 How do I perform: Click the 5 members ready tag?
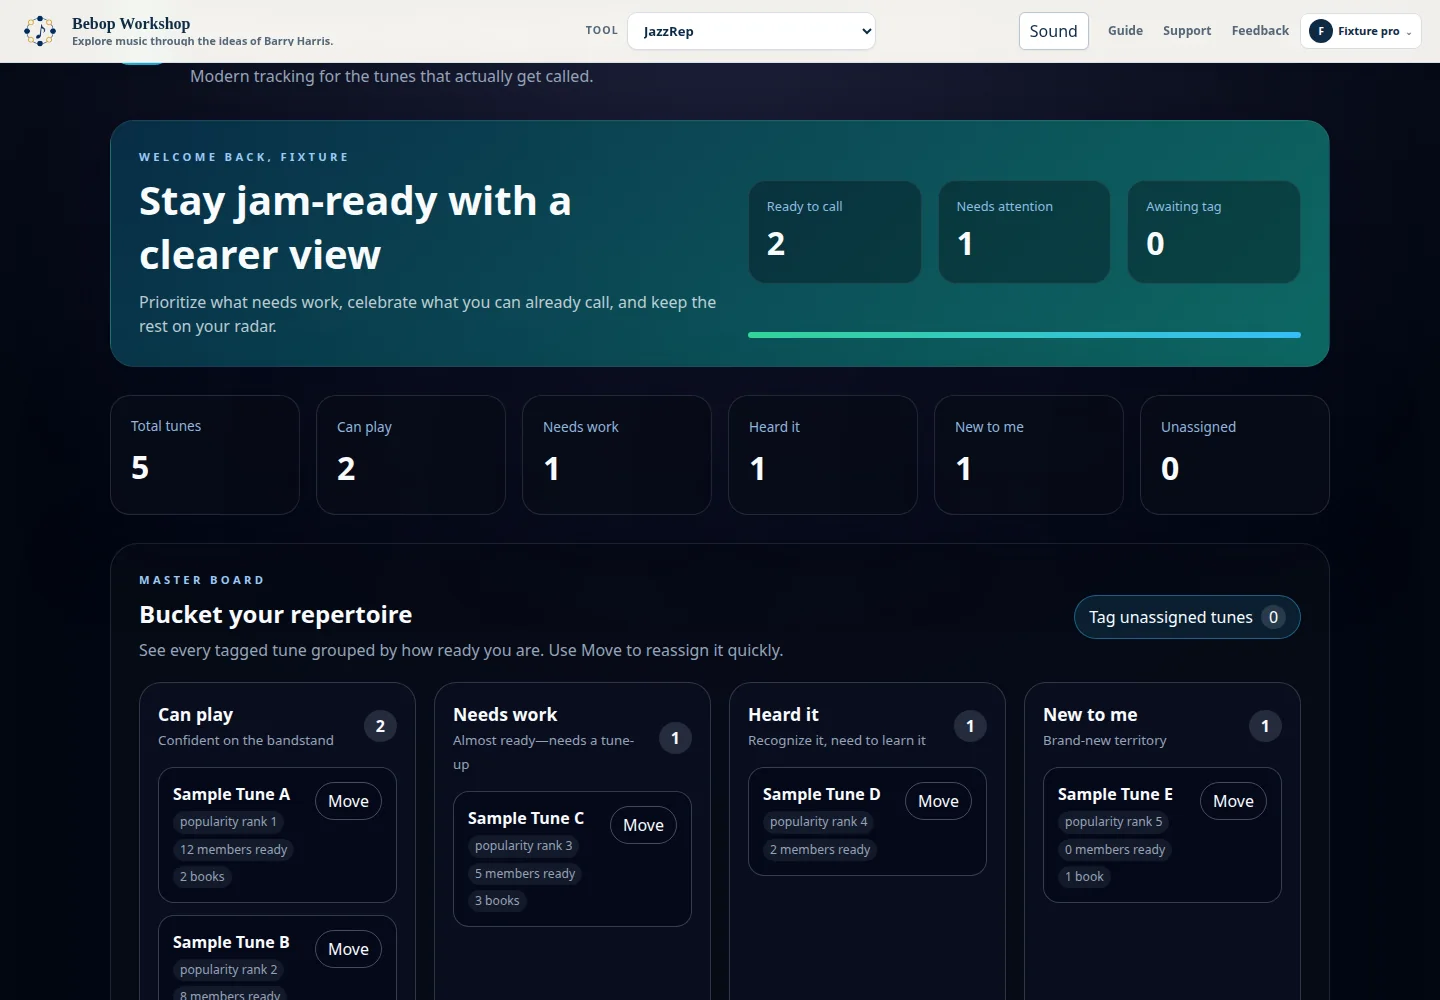point(525,874)
